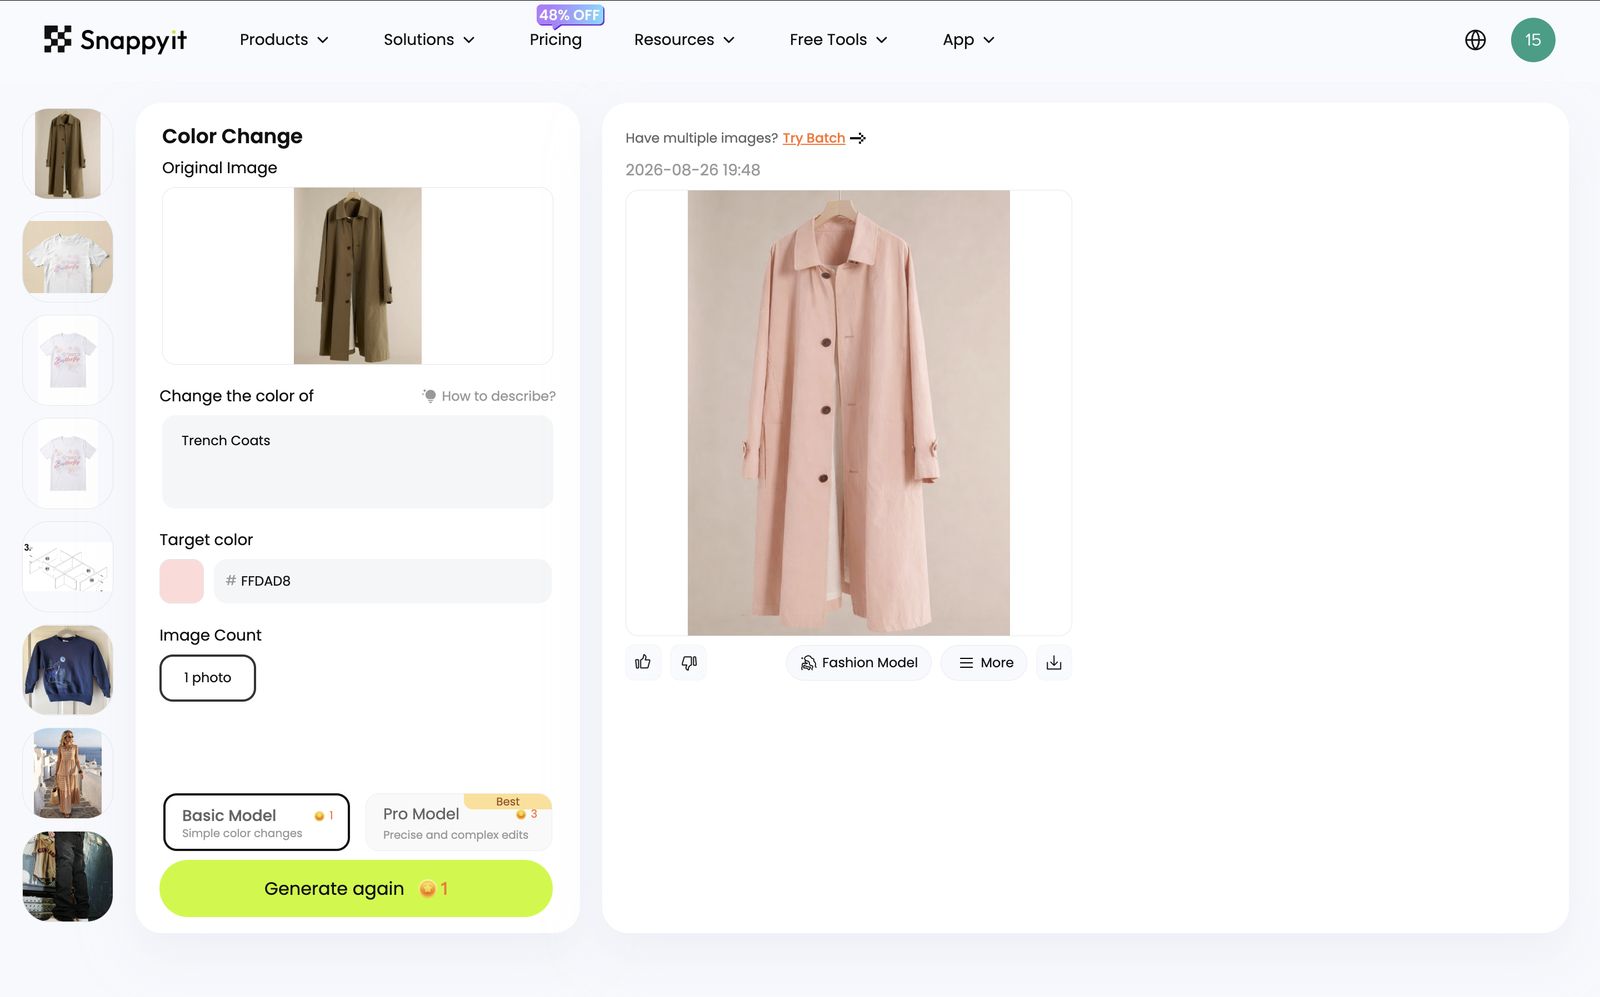Select the Basic Model option
The height and width of the screenshot is (997, 1600).
point(256,822)
